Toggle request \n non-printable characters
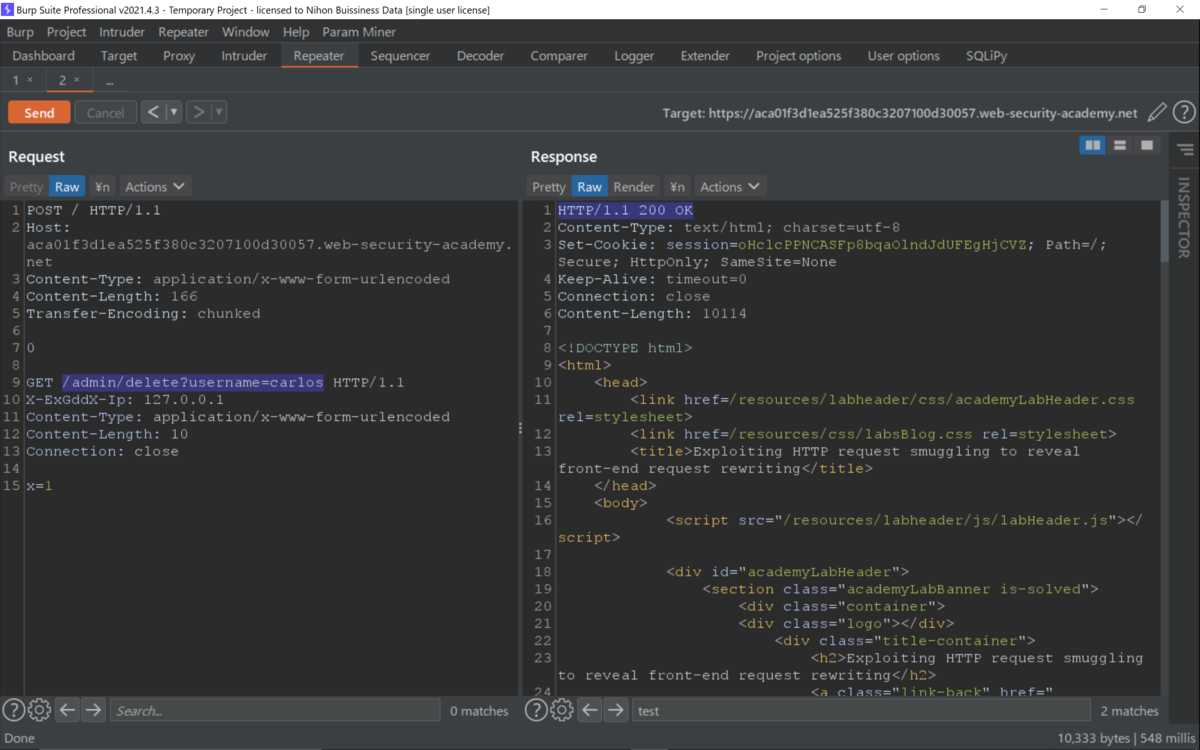The height and width of the screenshot is (750, 1200). [x=102, y=187]
